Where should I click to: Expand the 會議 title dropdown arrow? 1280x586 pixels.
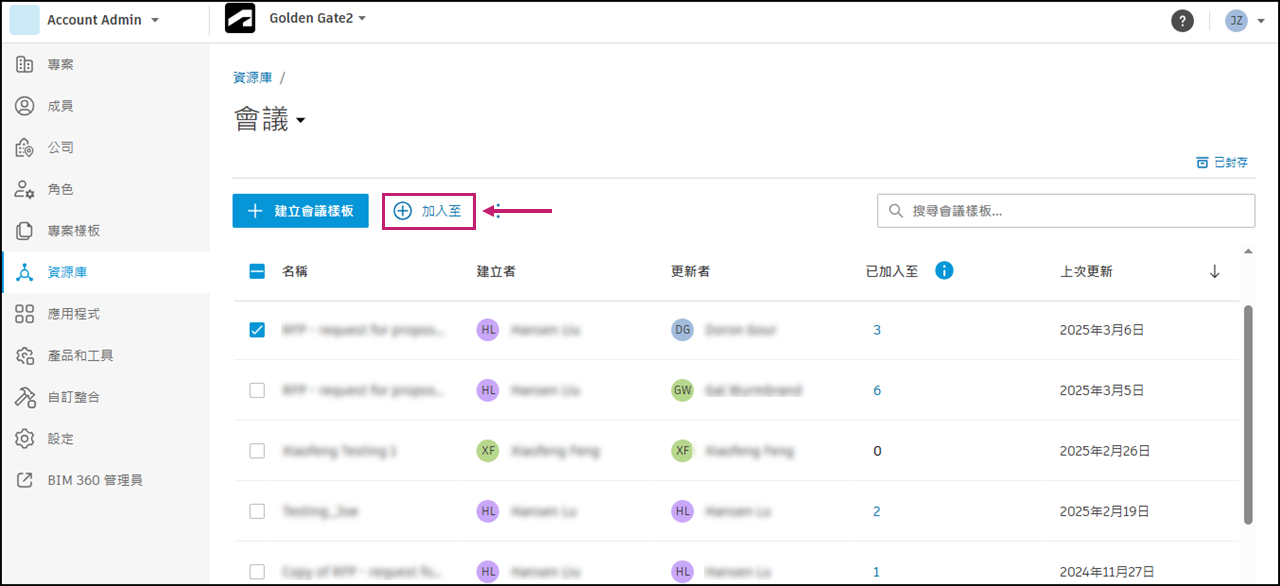[x=300, y=122]
